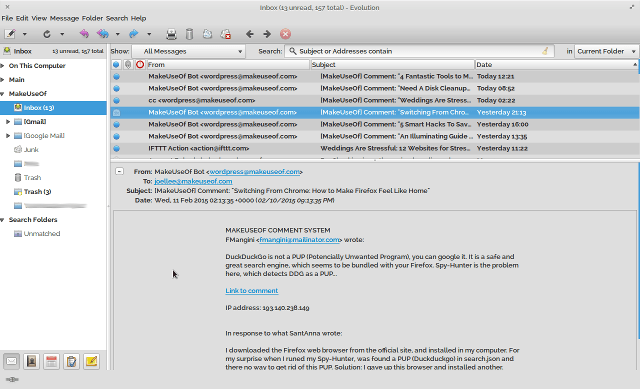Screen dimensions: 640x389
Task: Open the Reply to All dropdown arrow
Action: pyautogui.click(x=118, y=34)
